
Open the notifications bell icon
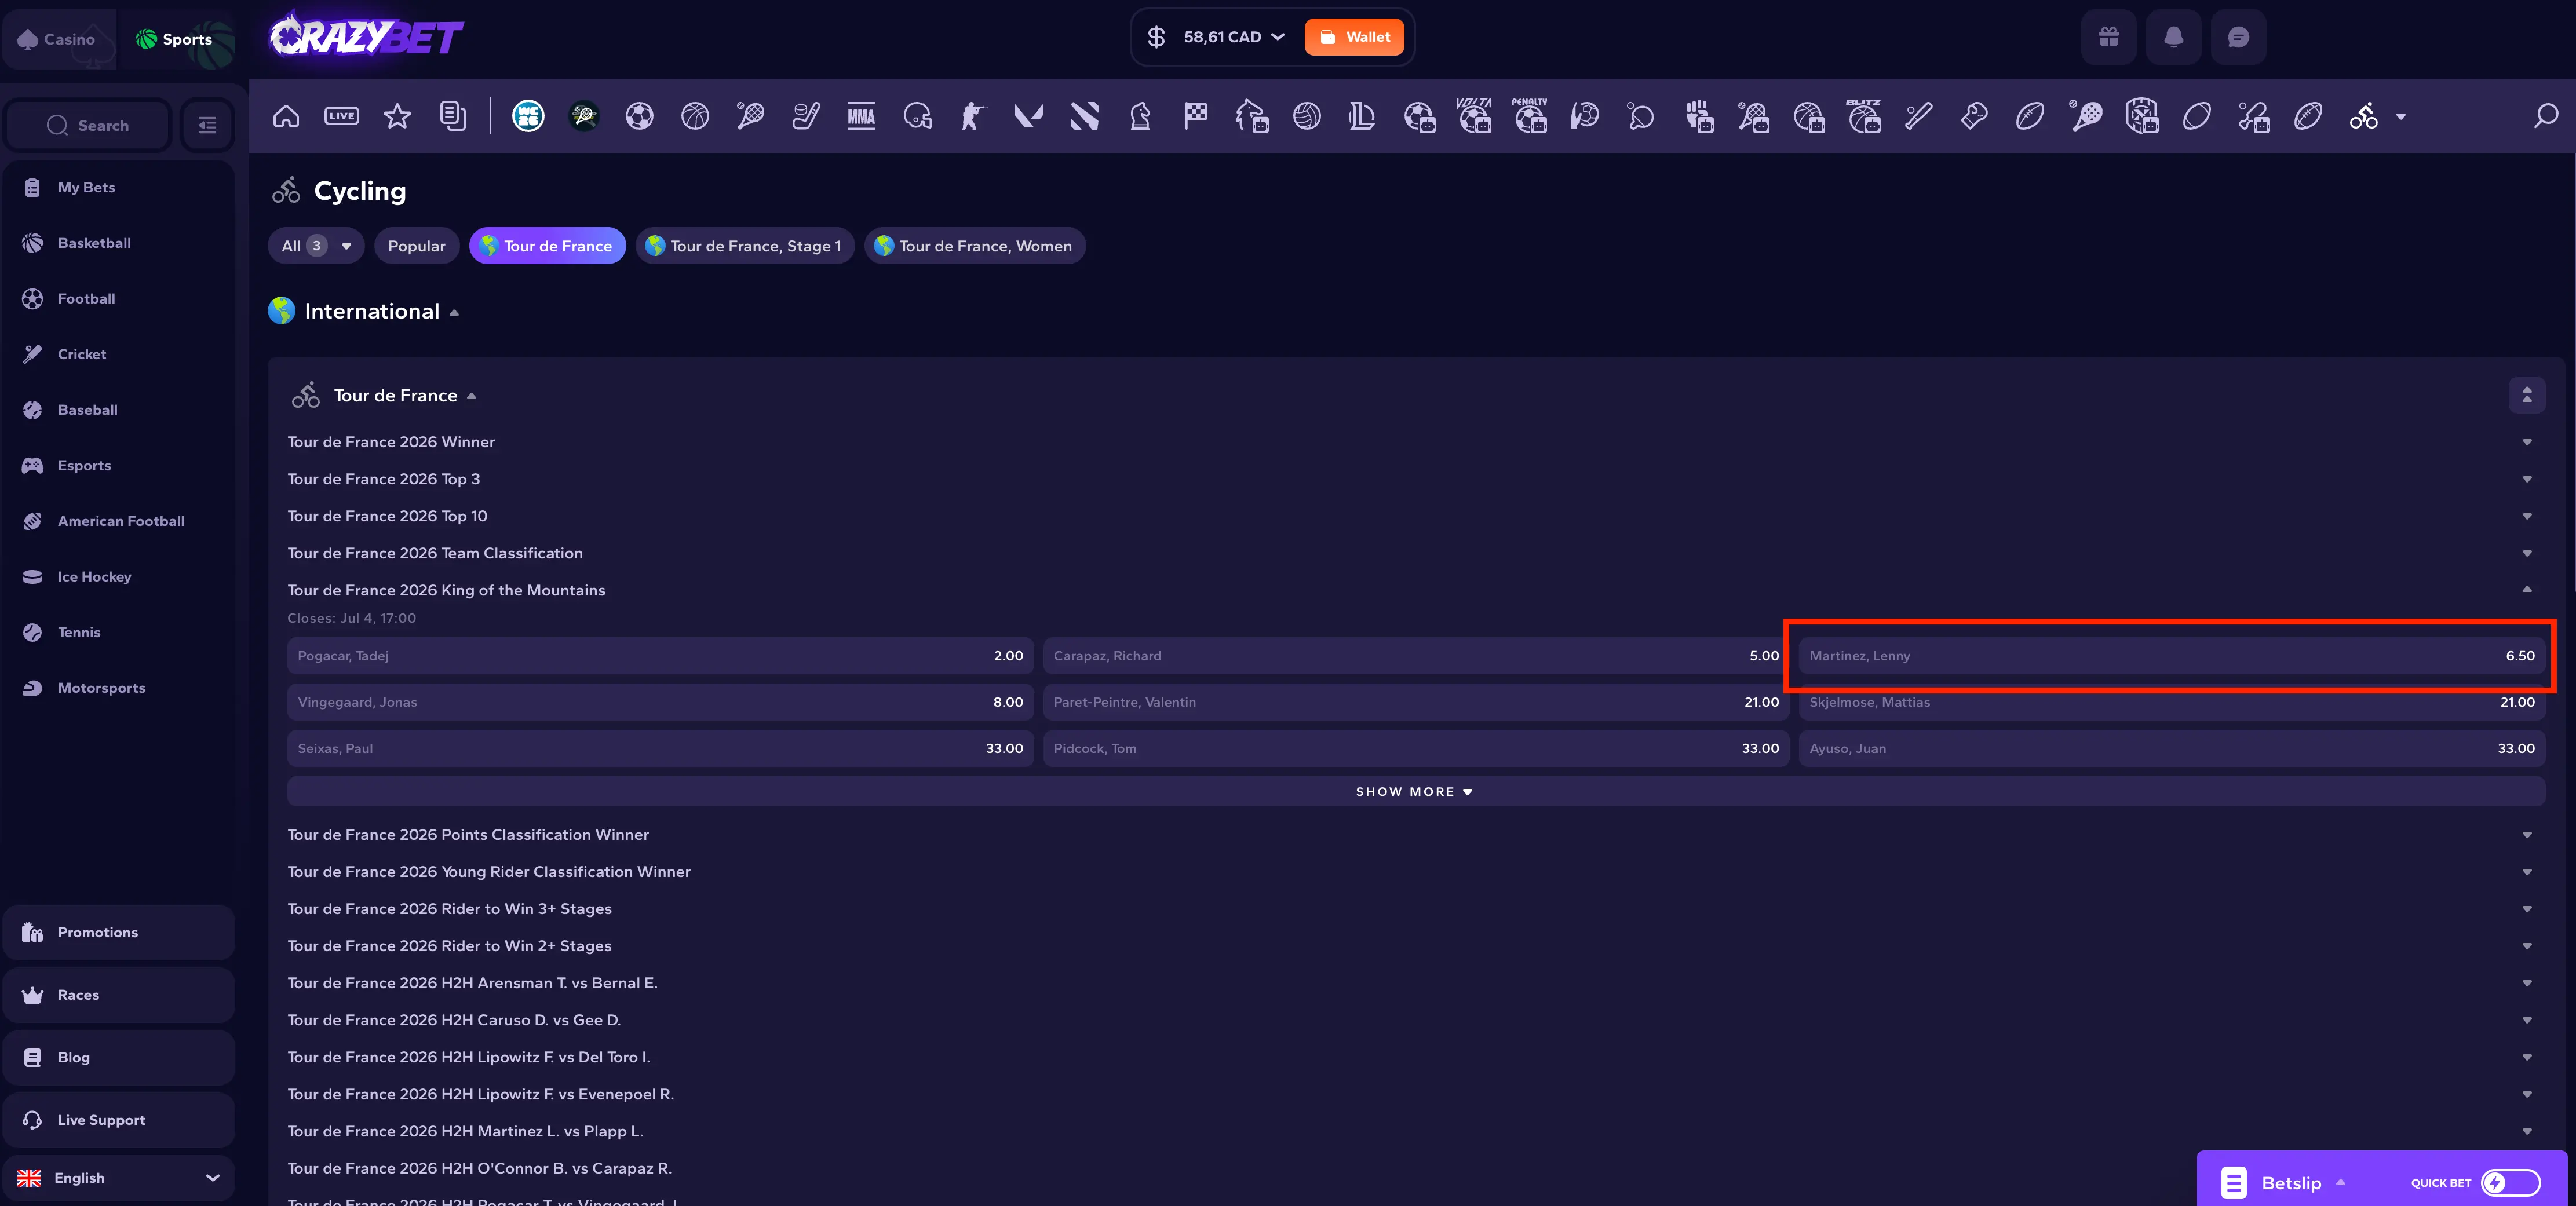(2173, 37)
